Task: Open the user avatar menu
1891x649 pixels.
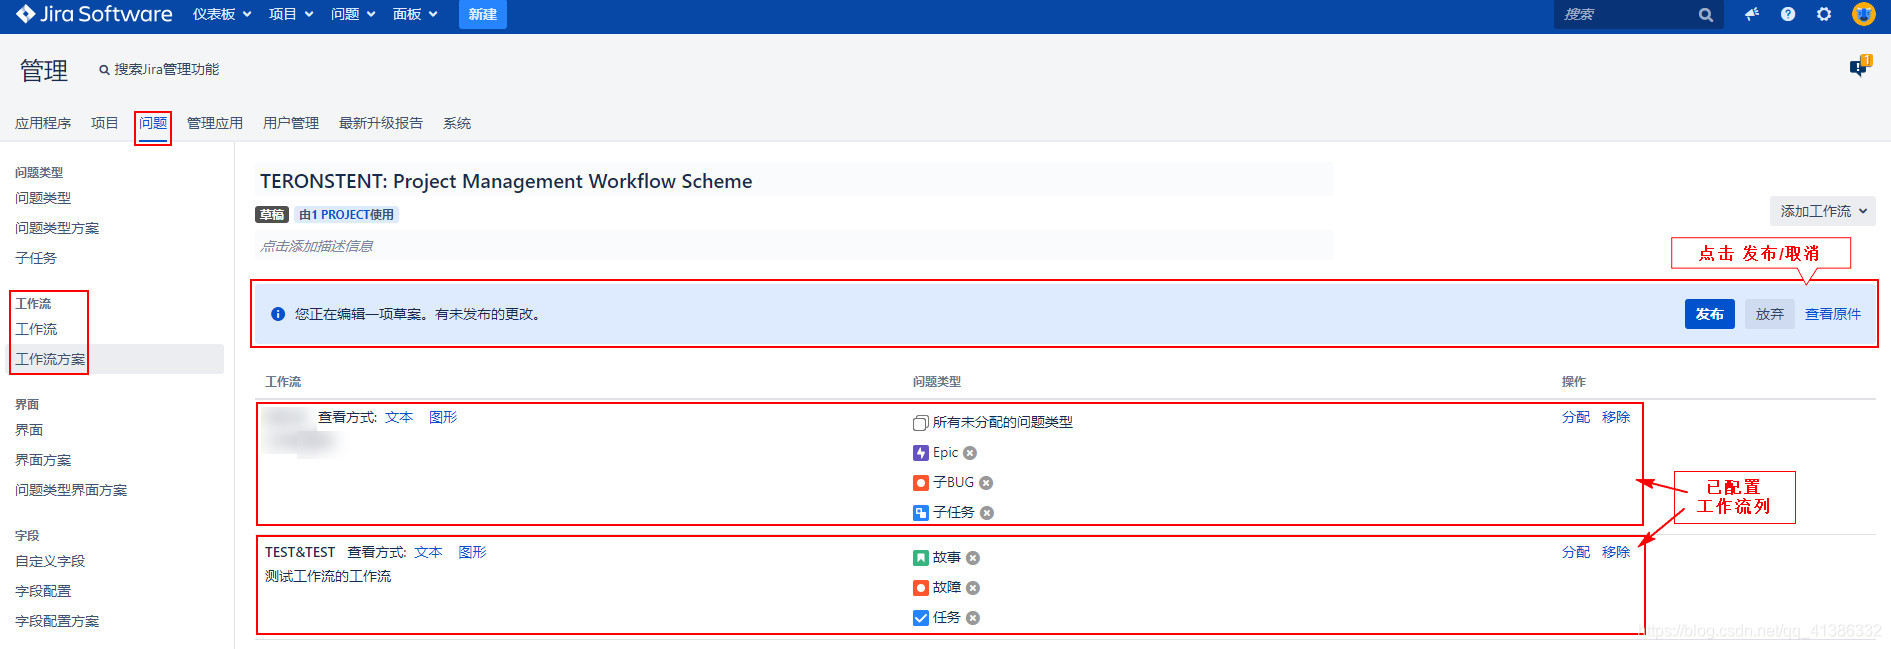Action: pos(1864,14)
